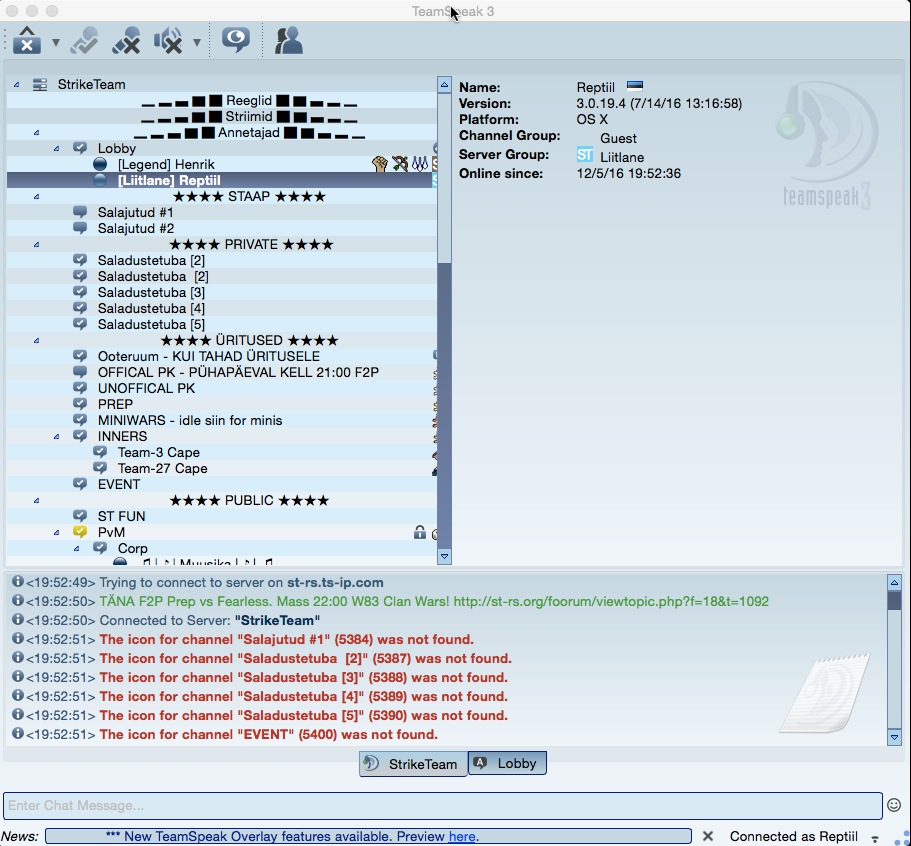
Task: Click channel tree scrollbar up arrow
Action: coord(444,84)
